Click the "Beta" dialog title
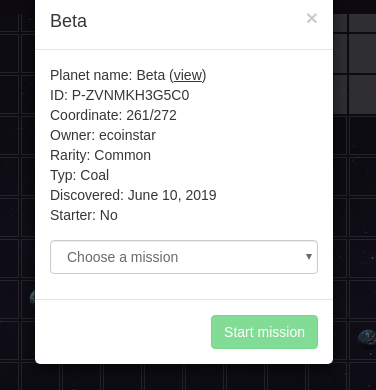Viewport: 376px width, 390px height. [69, 21]
